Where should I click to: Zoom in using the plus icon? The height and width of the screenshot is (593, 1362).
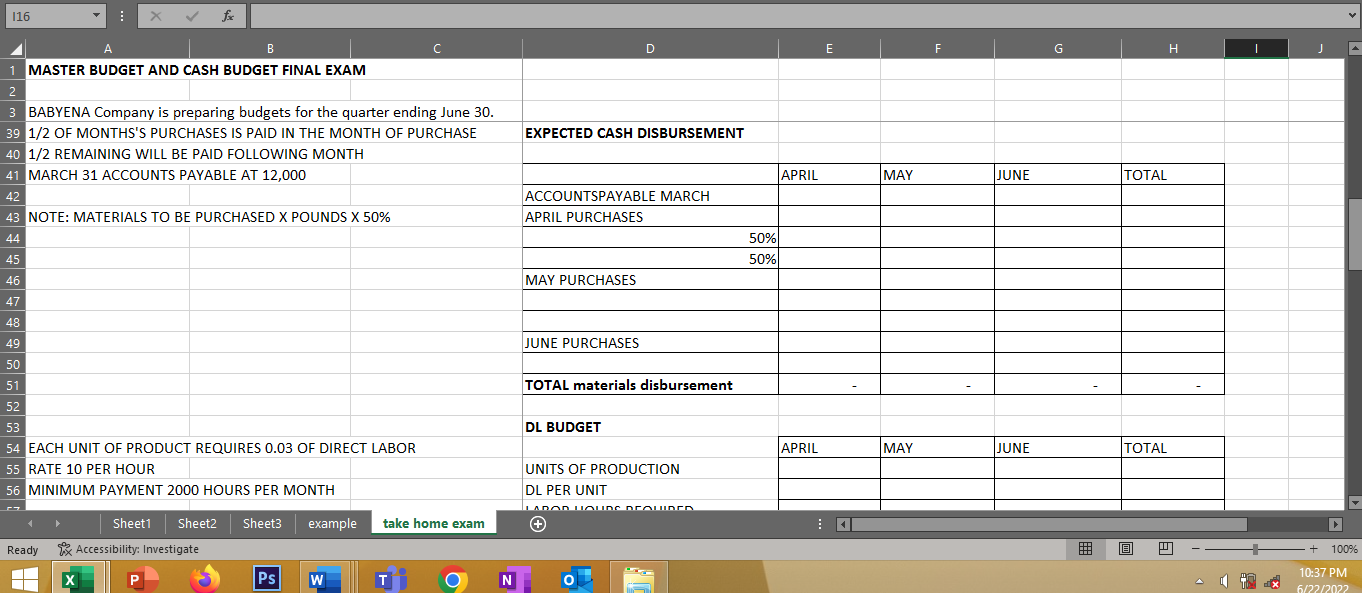[x=1312, y=548]
